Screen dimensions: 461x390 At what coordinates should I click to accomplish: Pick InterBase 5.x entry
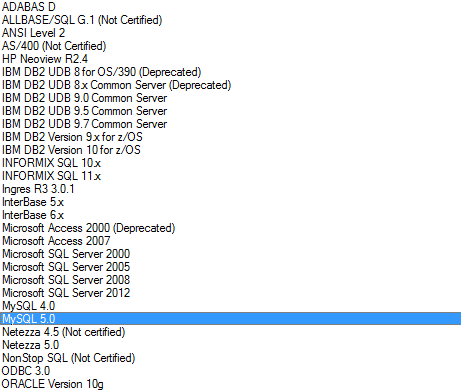[x=33, y=202]
